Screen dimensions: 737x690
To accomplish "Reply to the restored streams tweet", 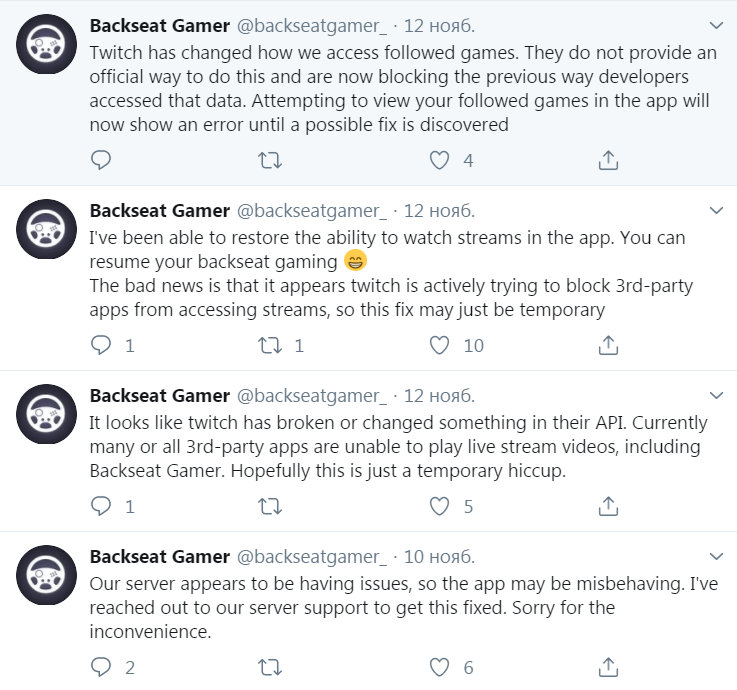I will (101, 345).
